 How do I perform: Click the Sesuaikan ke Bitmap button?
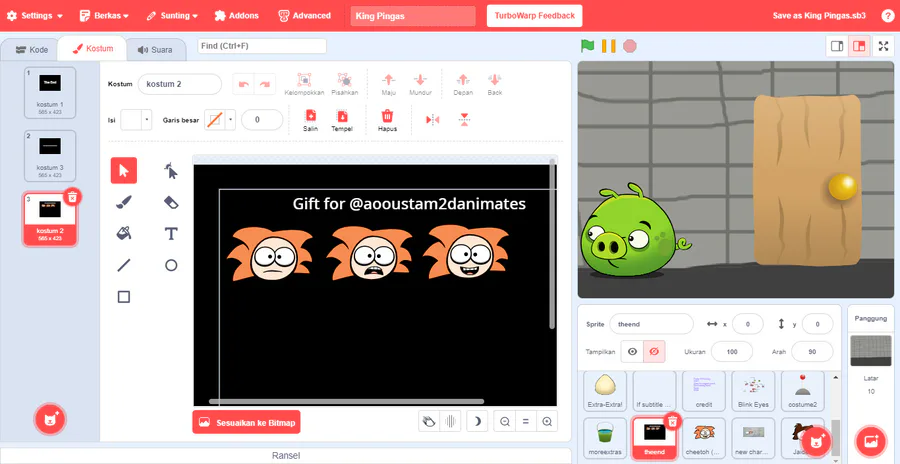tap(246, 422)
